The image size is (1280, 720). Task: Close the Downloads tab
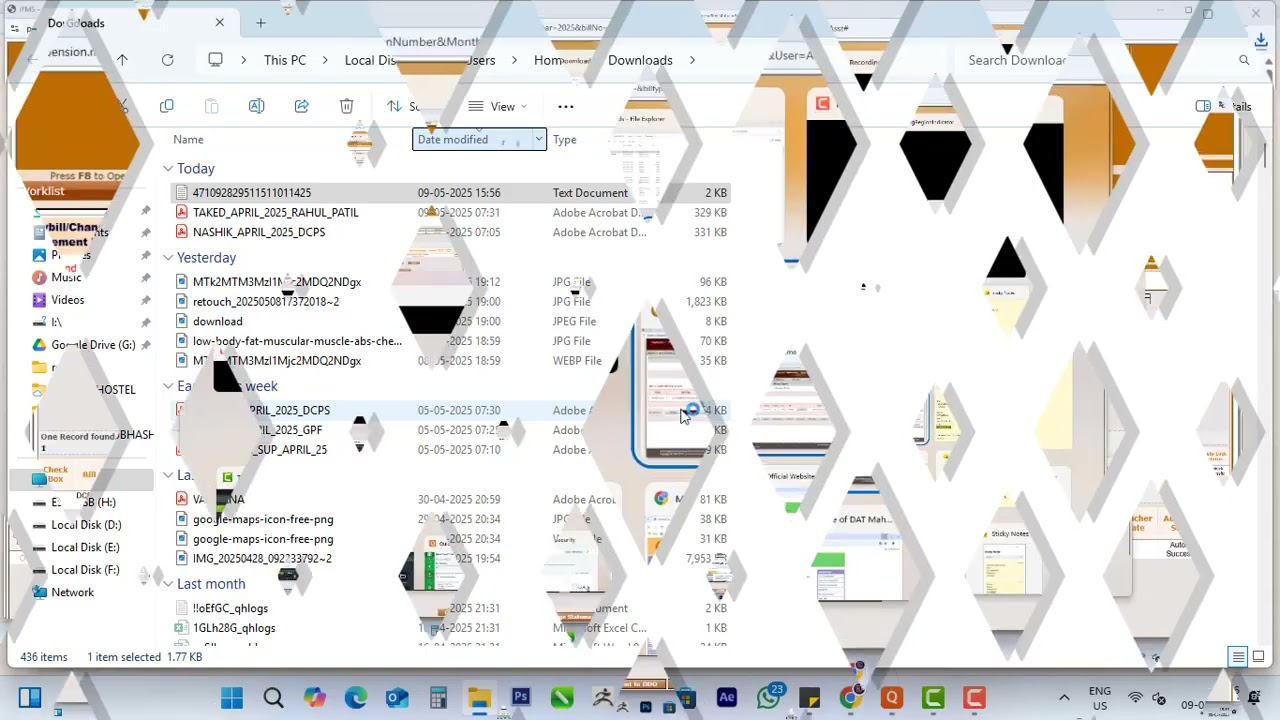pyautogui.click(x=220, y=22)
